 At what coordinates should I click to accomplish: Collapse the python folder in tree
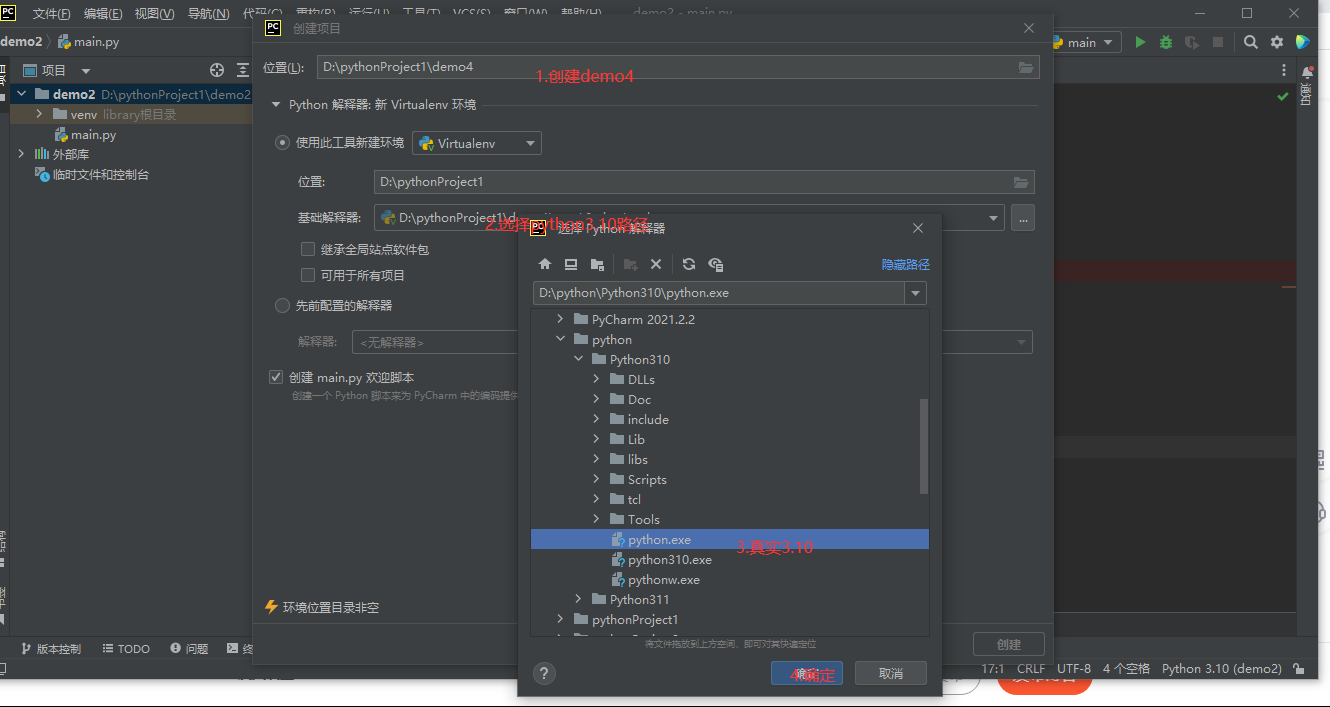(560, 339)
